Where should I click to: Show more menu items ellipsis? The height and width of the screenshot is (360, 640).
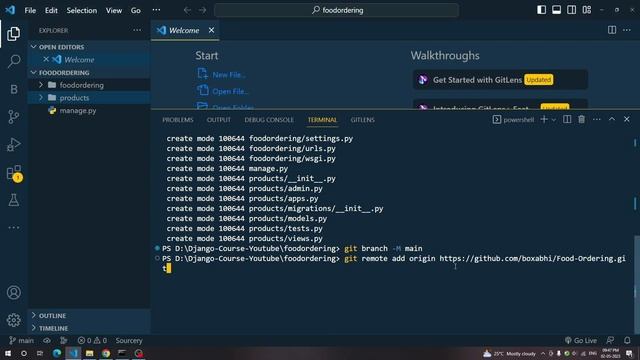tap(156, 10)
